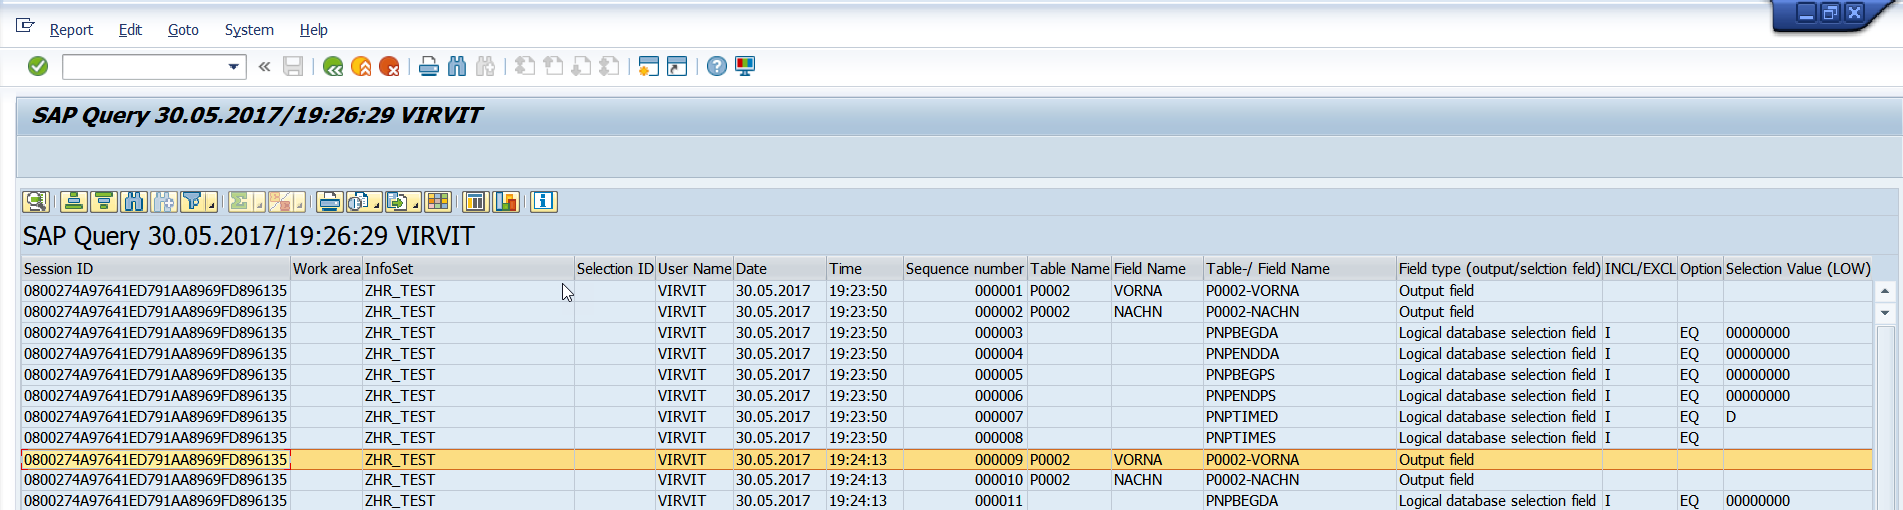Viewport: 1903px width, 510px height.
Task: Click the Sequence number column header
Action: point(965,269)
